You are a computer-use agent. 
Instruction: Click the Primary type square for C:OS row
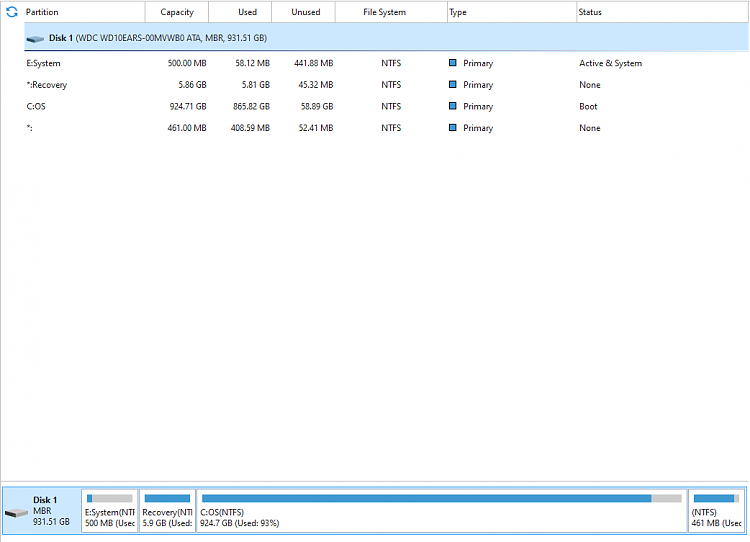tap(453, 106)
